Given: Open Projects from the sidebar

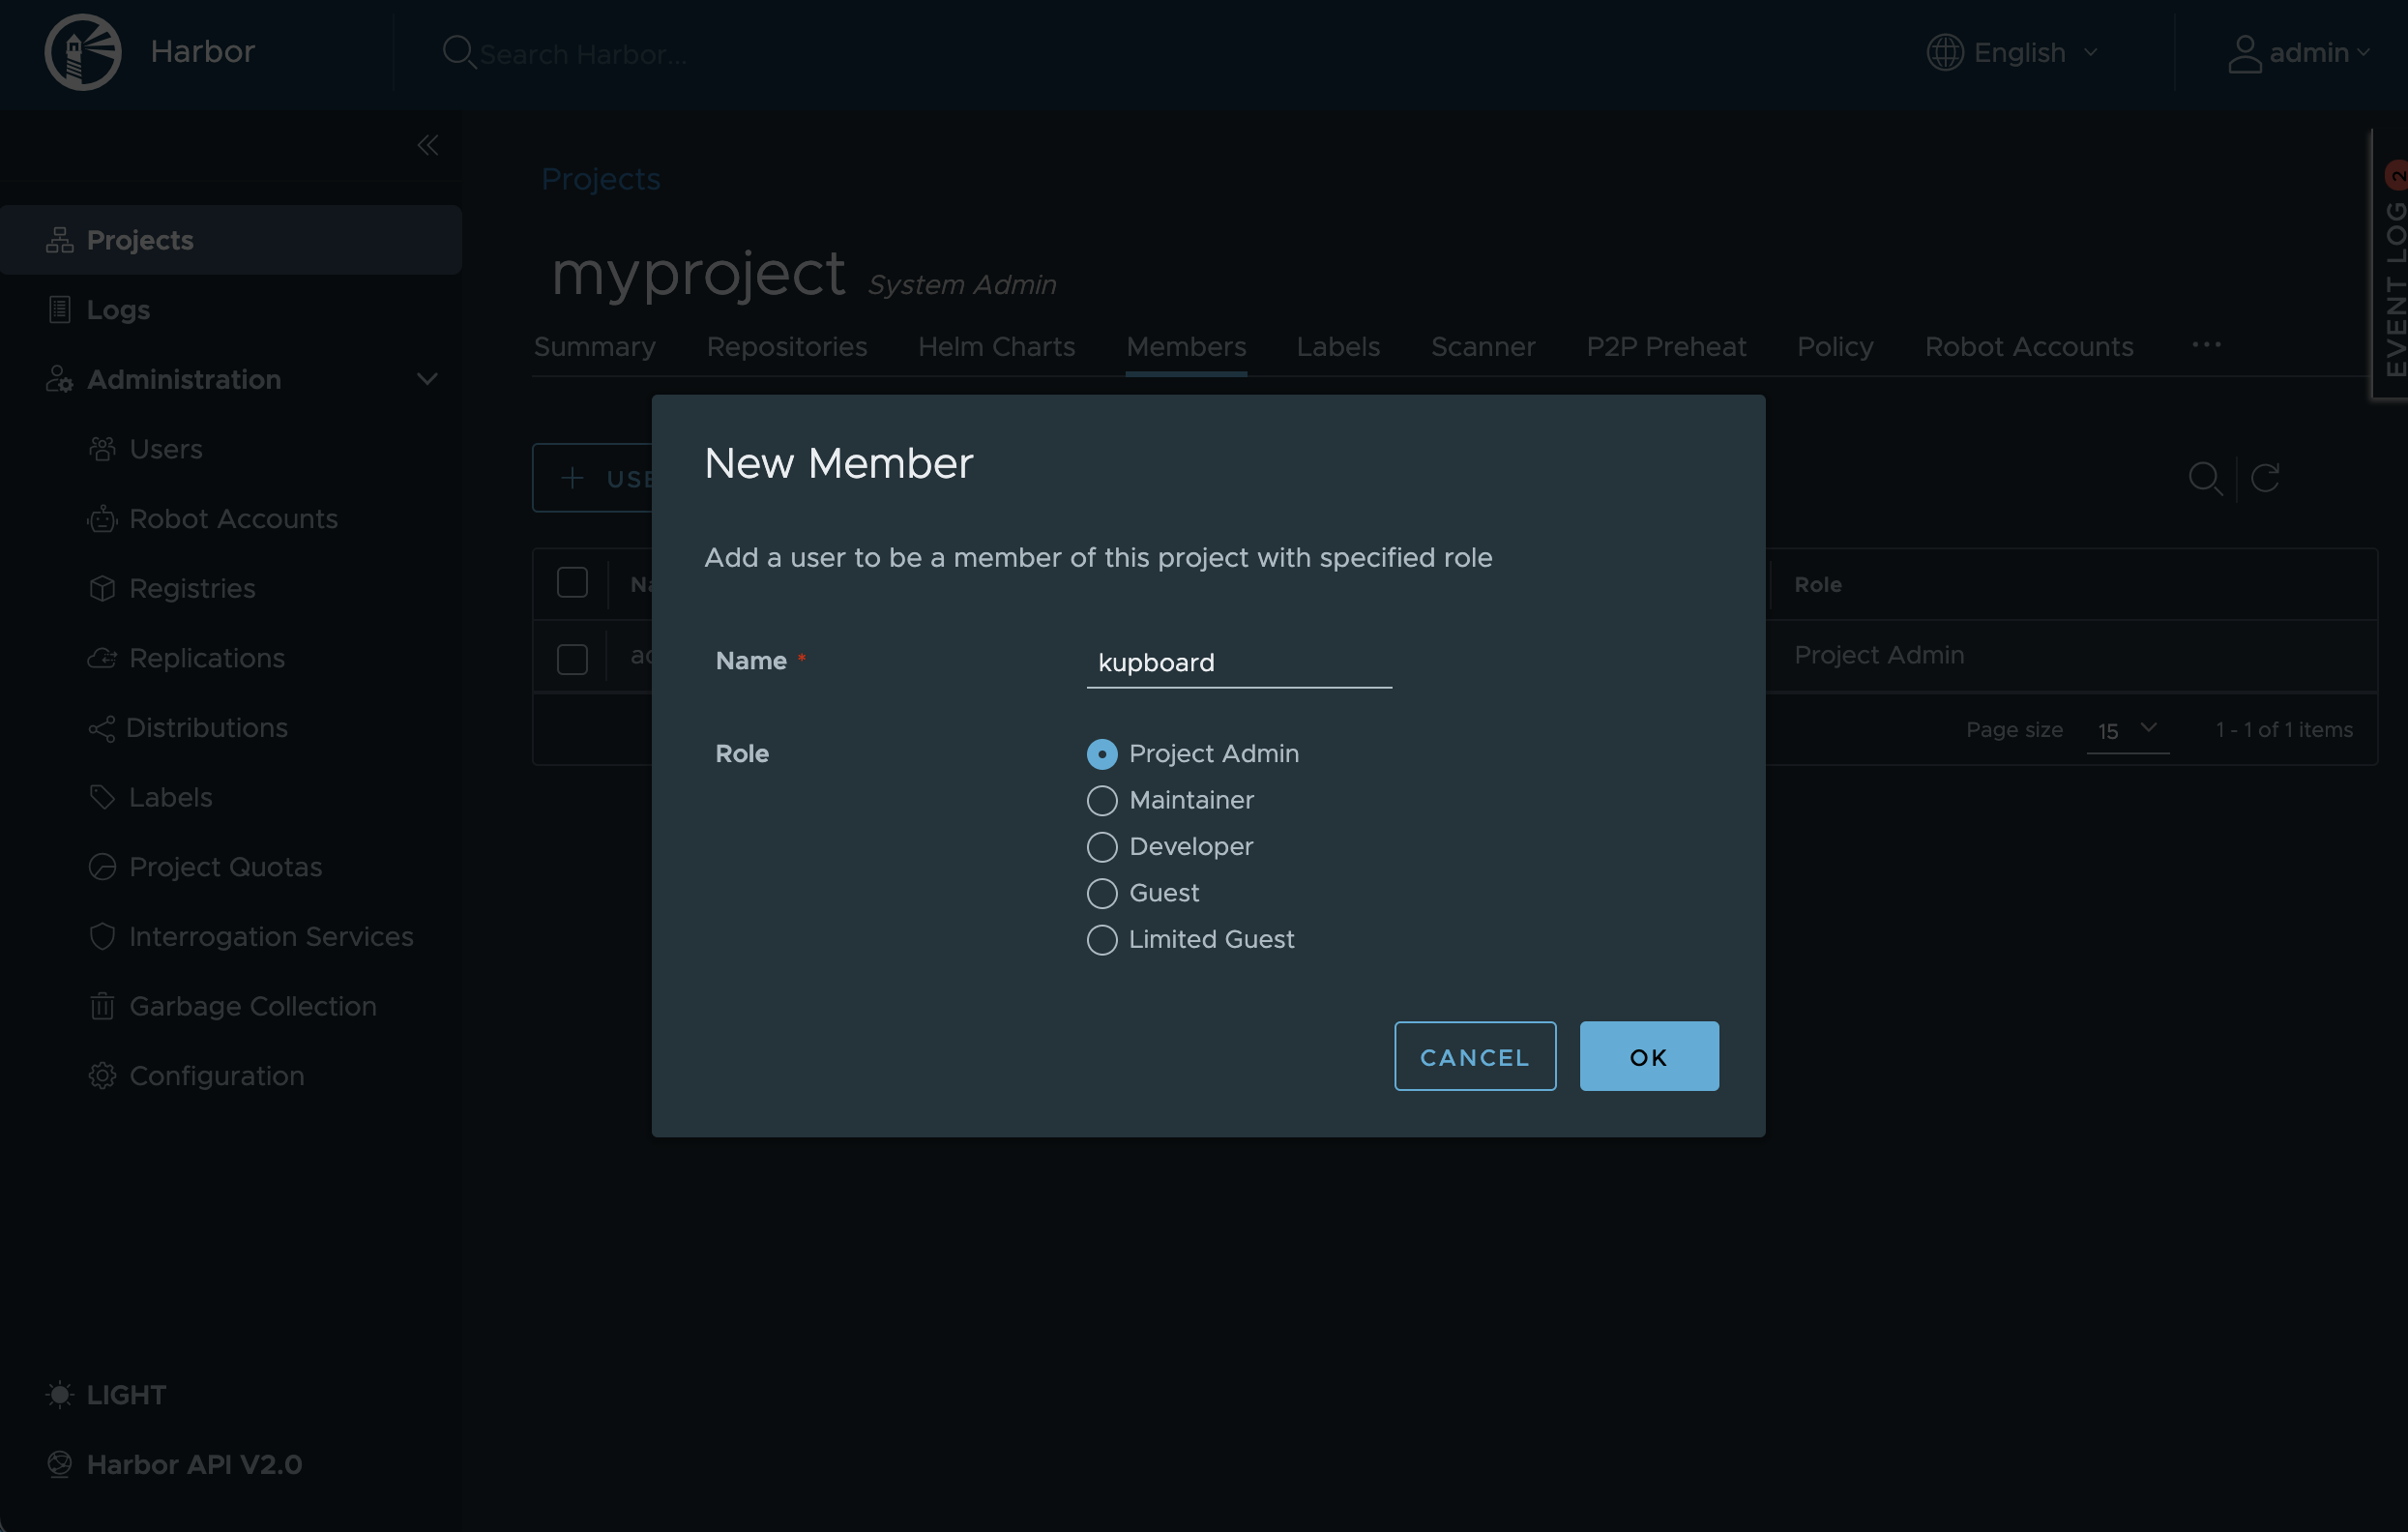Looking at the screenshot, I should (231, 240).
